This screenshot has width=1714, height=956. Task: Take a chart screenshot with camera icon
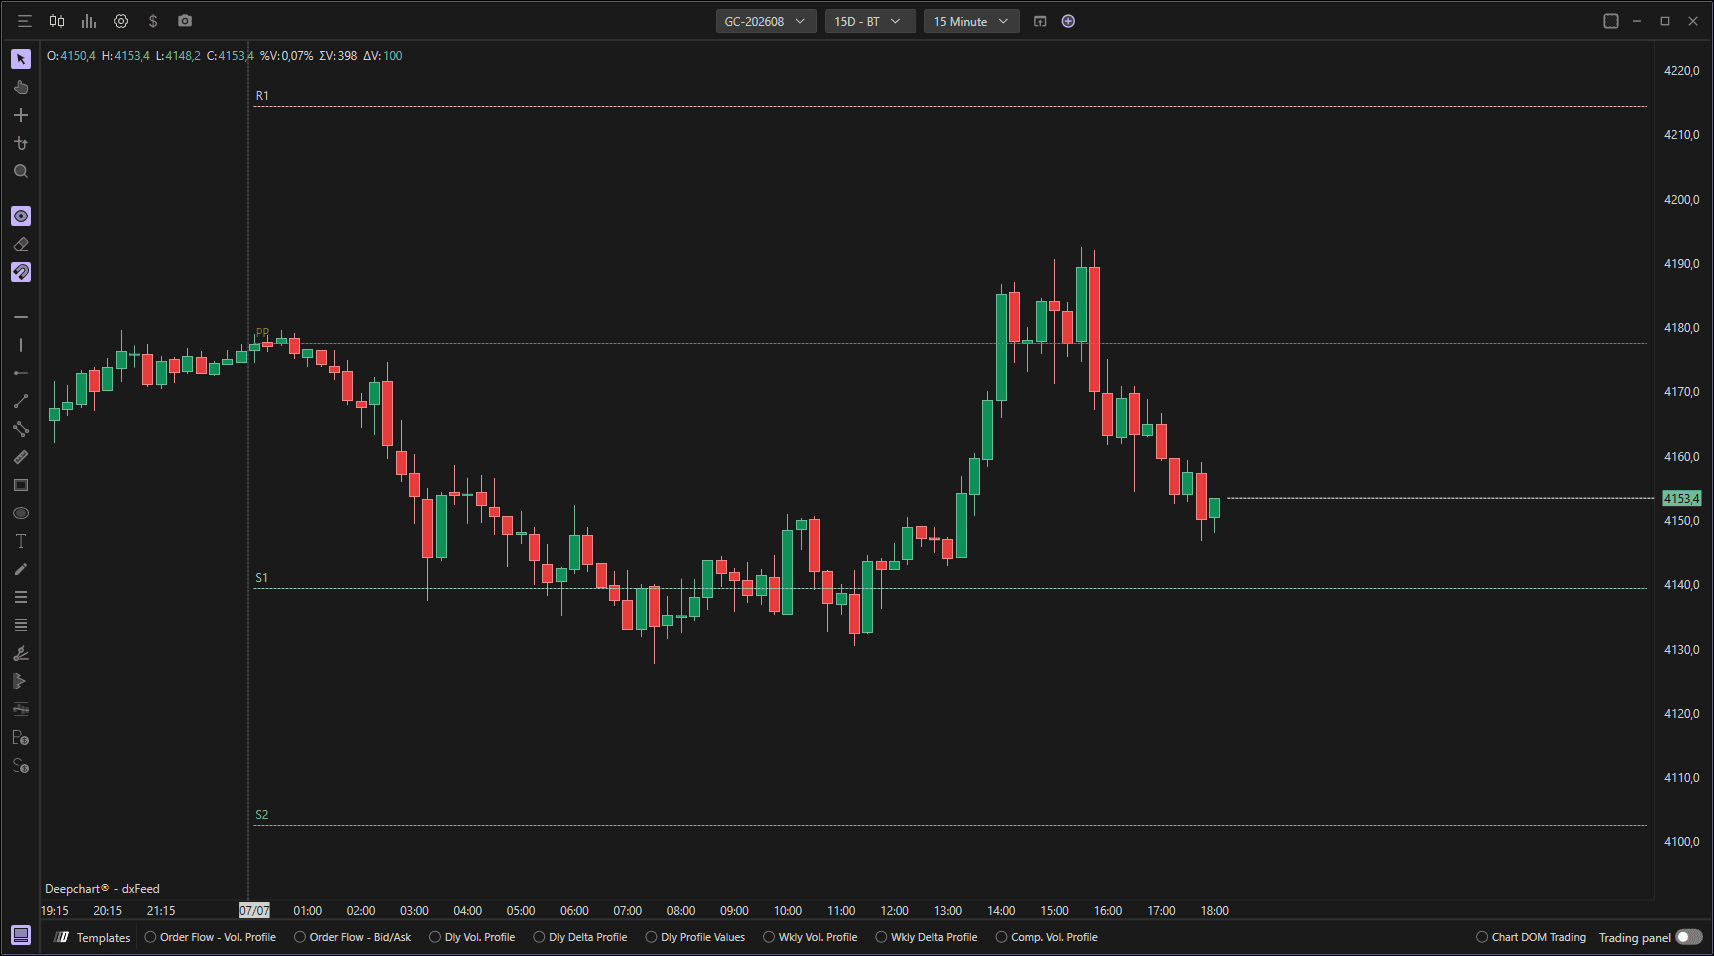[185, 21]
